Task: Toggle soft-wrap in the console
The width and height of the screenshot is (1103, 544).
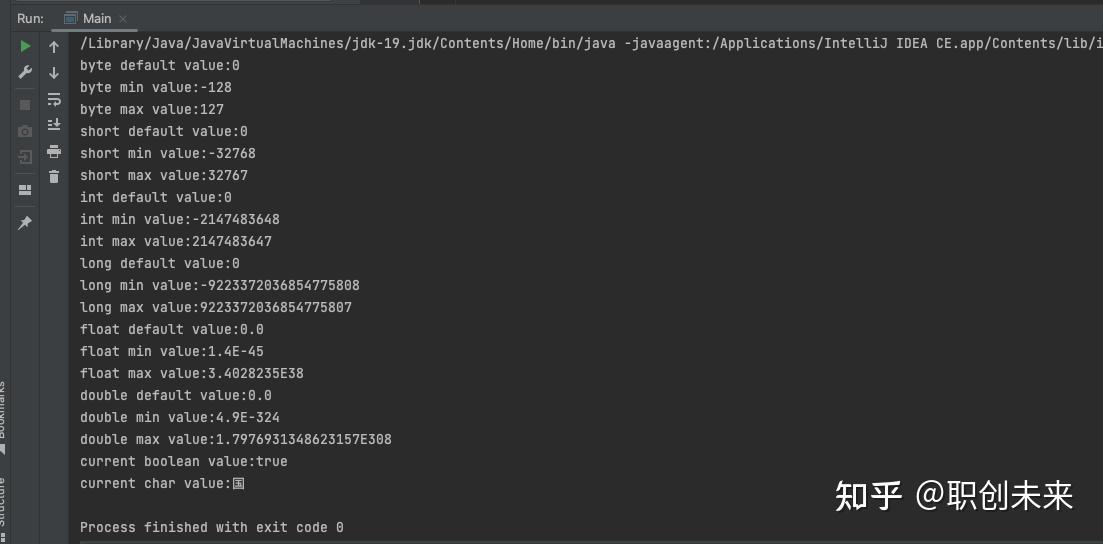Action: (54, 99)
